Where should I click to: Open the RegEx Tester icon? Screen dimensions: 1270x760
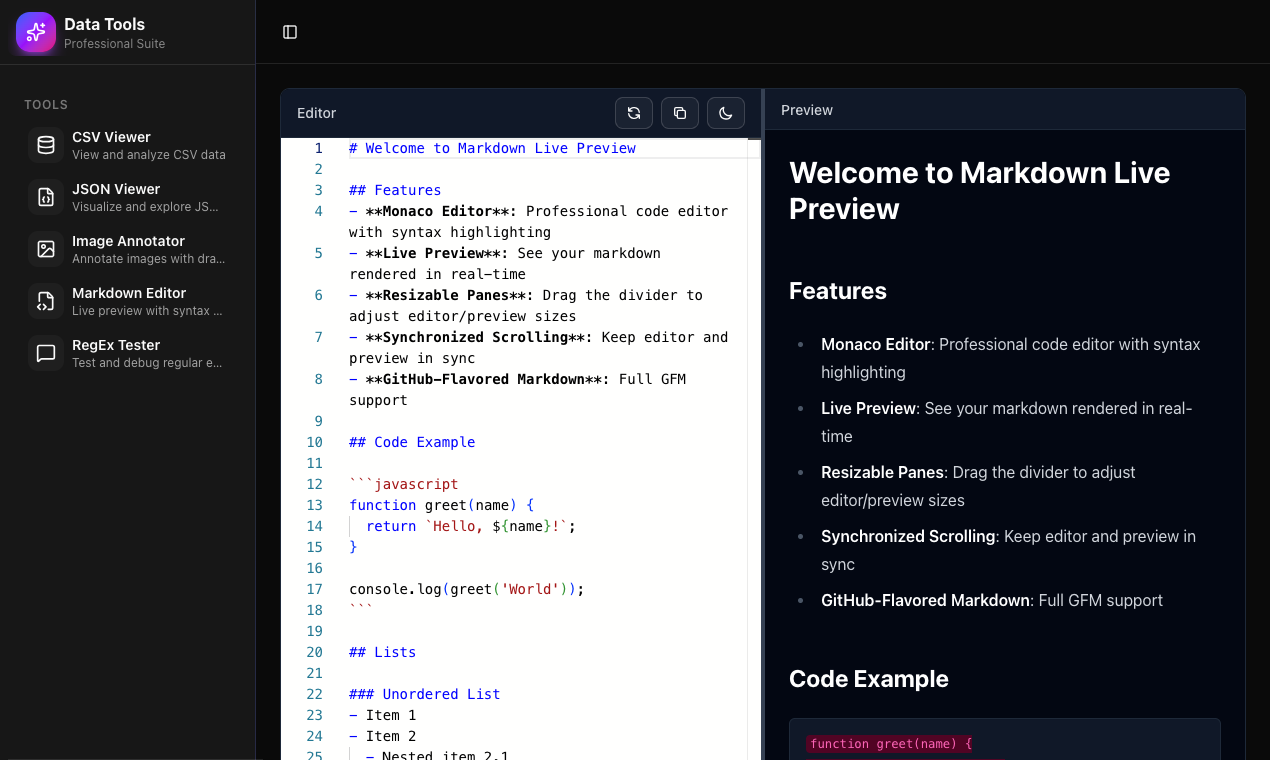[45, 352]
